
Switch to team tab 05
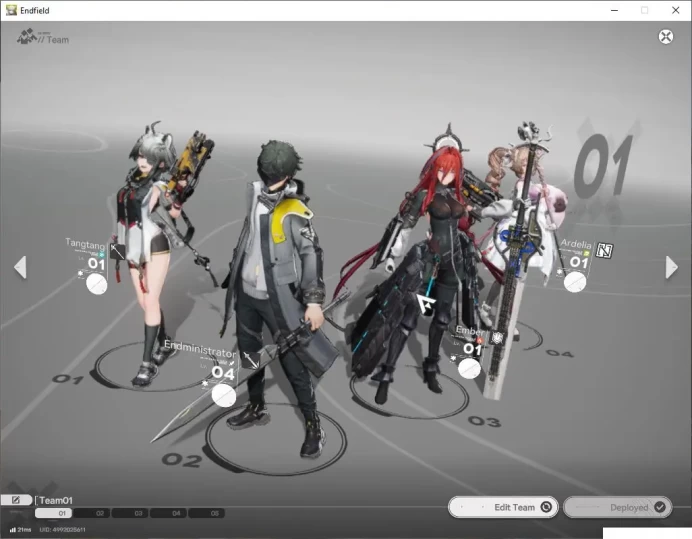pos(207,513)
